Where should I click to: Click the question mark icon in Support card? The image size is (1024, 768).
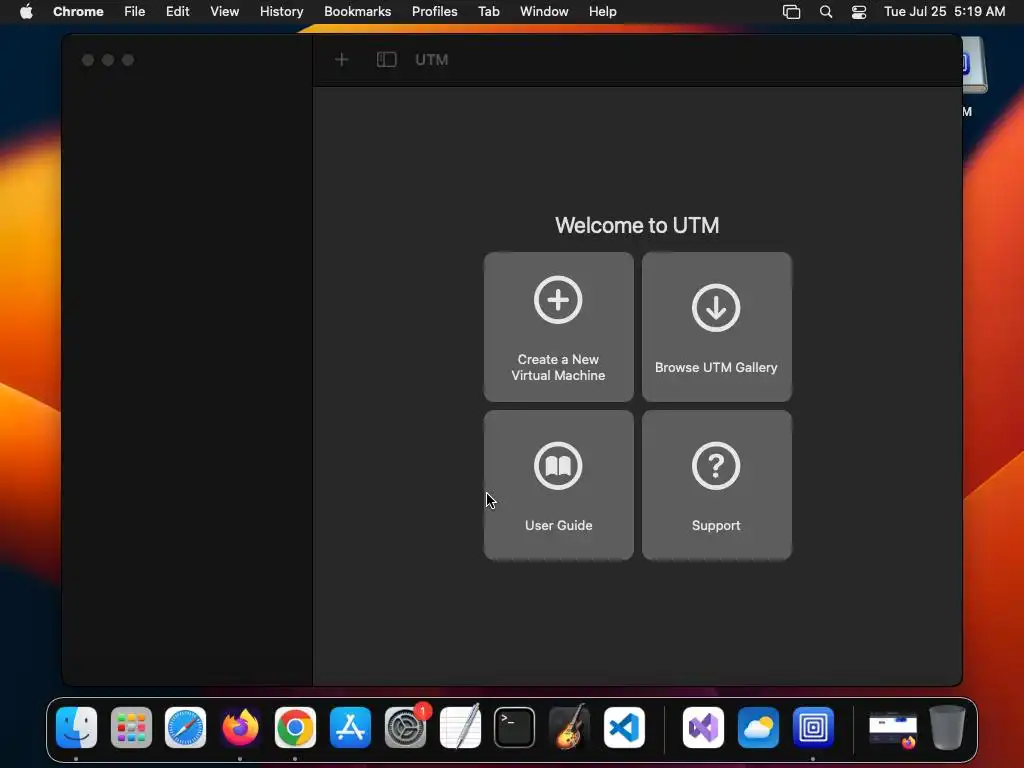[x=716, y=466]
